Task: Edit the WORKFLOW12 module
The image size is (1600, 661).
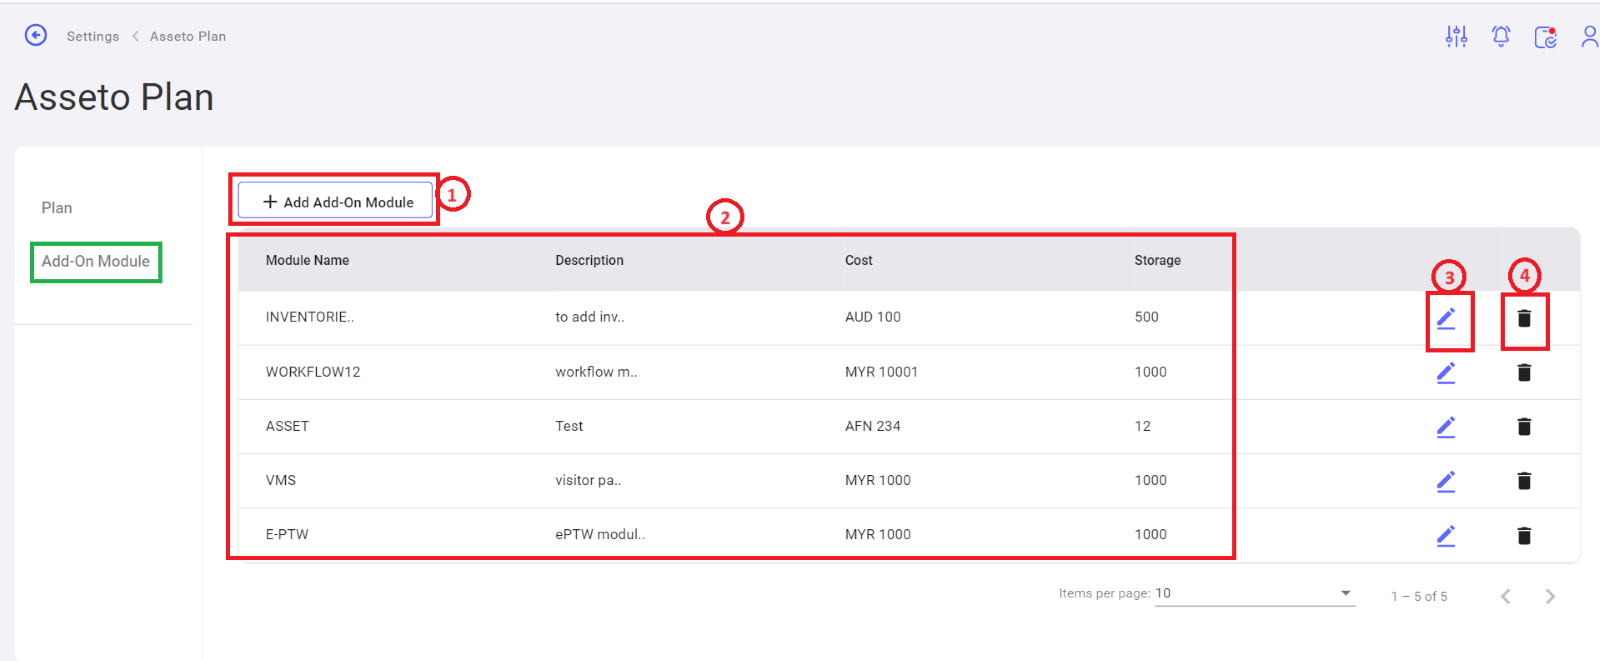Action: 1446,372
